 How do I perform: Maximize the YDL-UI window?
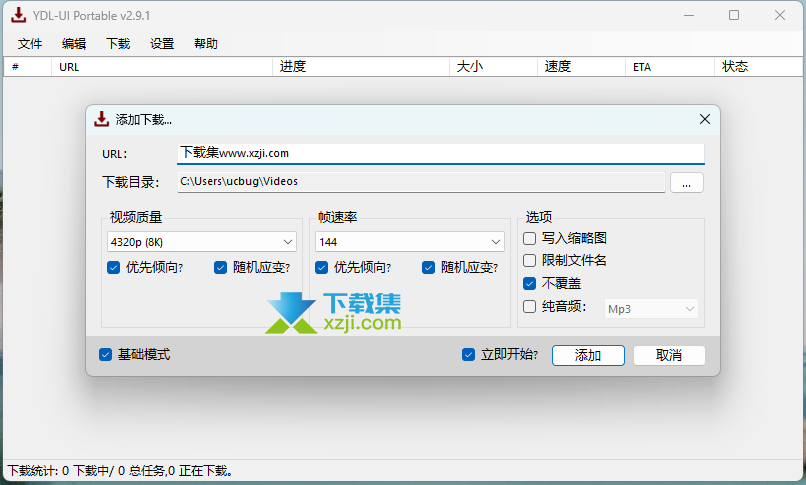click(734, 15)
